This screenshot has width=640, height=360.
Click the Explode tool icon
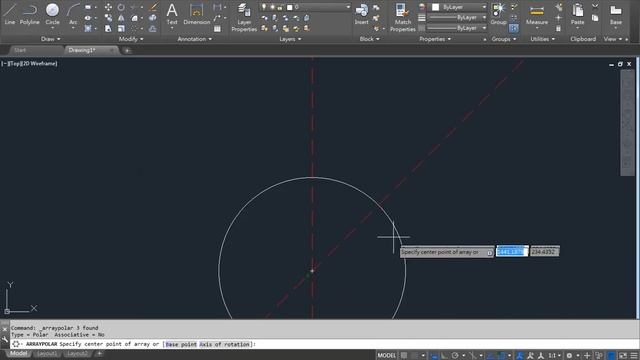tap(153, 18)
